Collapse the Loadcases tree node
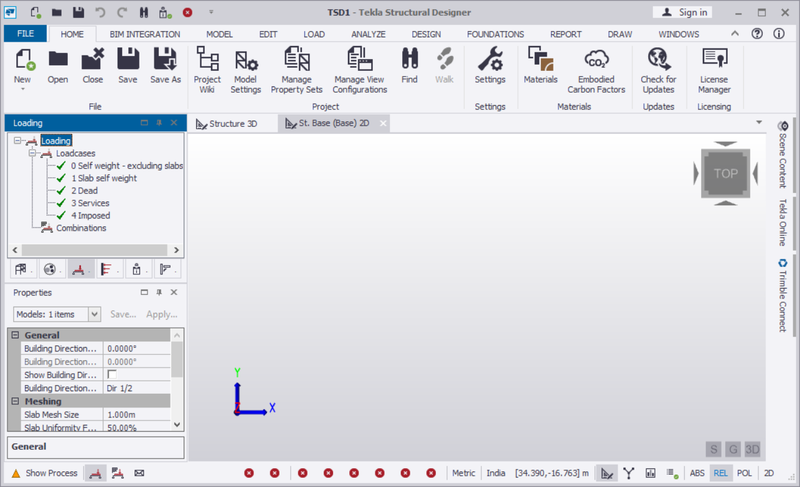The image size is (800, 487). [32, 153]
